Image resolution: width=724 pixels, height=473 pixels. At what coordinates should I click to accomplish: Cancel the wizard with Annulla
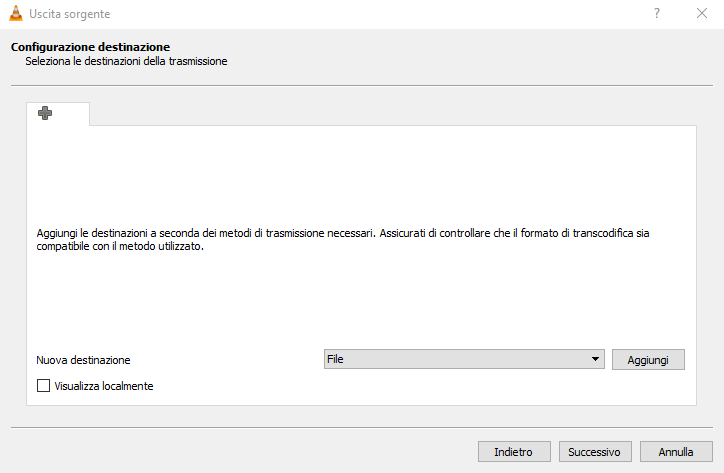(676, 451)
